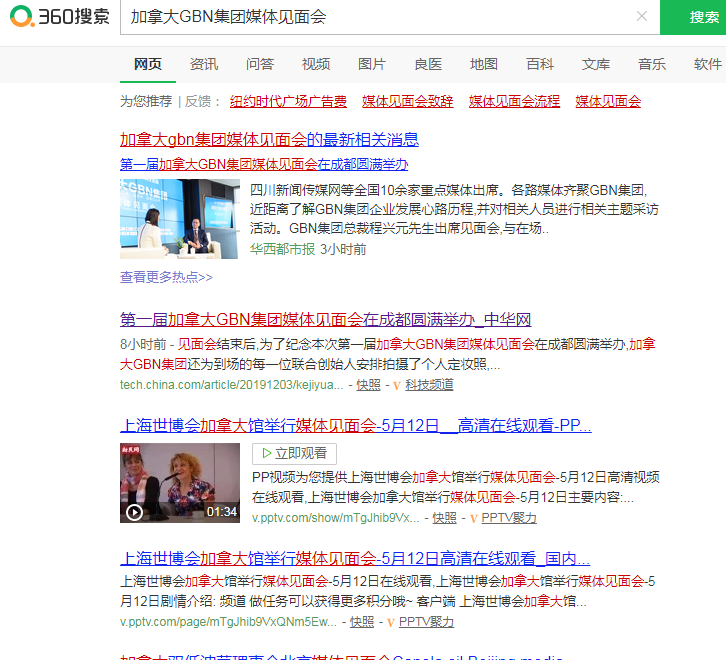The image size is (726, 660).
Task: Open the 百科 tab
Action: (540, 64)
